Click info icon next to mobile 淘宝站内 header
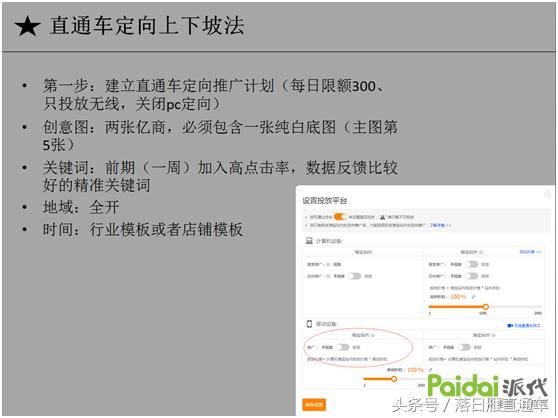 (373, 335)
